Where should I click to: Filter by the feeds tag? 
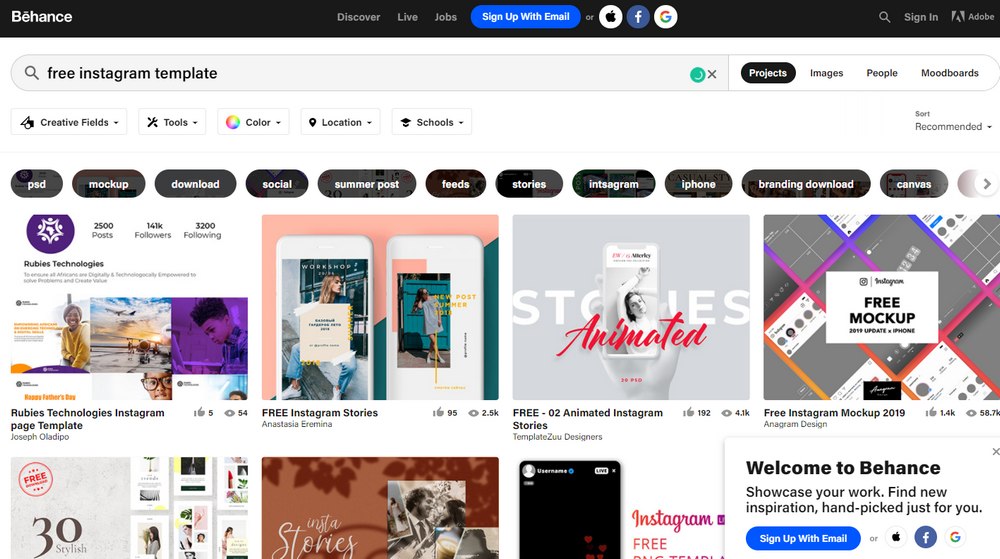click(455, 184)
